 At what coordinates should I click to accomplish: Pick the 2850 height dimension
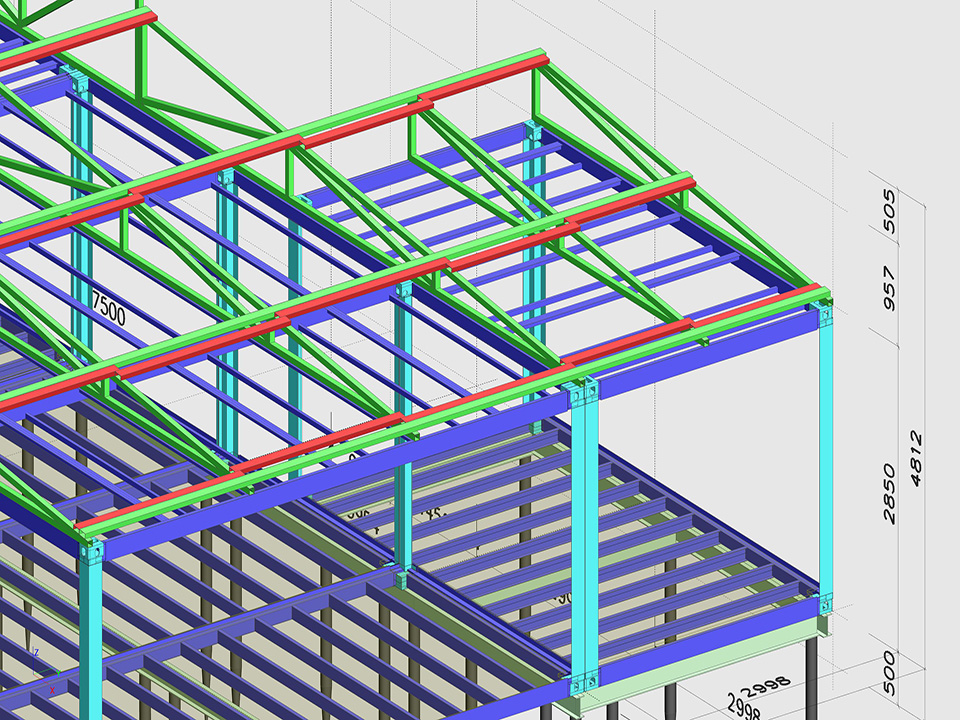(890, 493)
